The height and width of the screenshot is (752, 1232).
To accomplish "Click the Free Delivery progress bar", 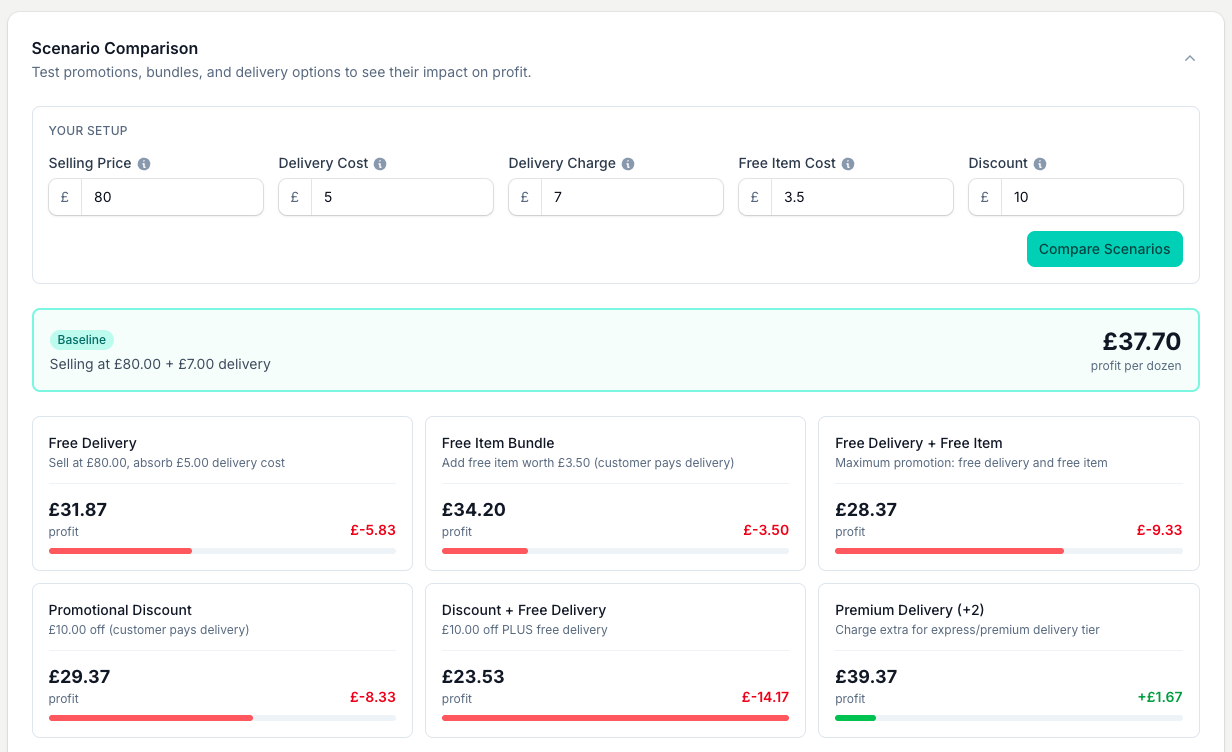I will (222, 551).
